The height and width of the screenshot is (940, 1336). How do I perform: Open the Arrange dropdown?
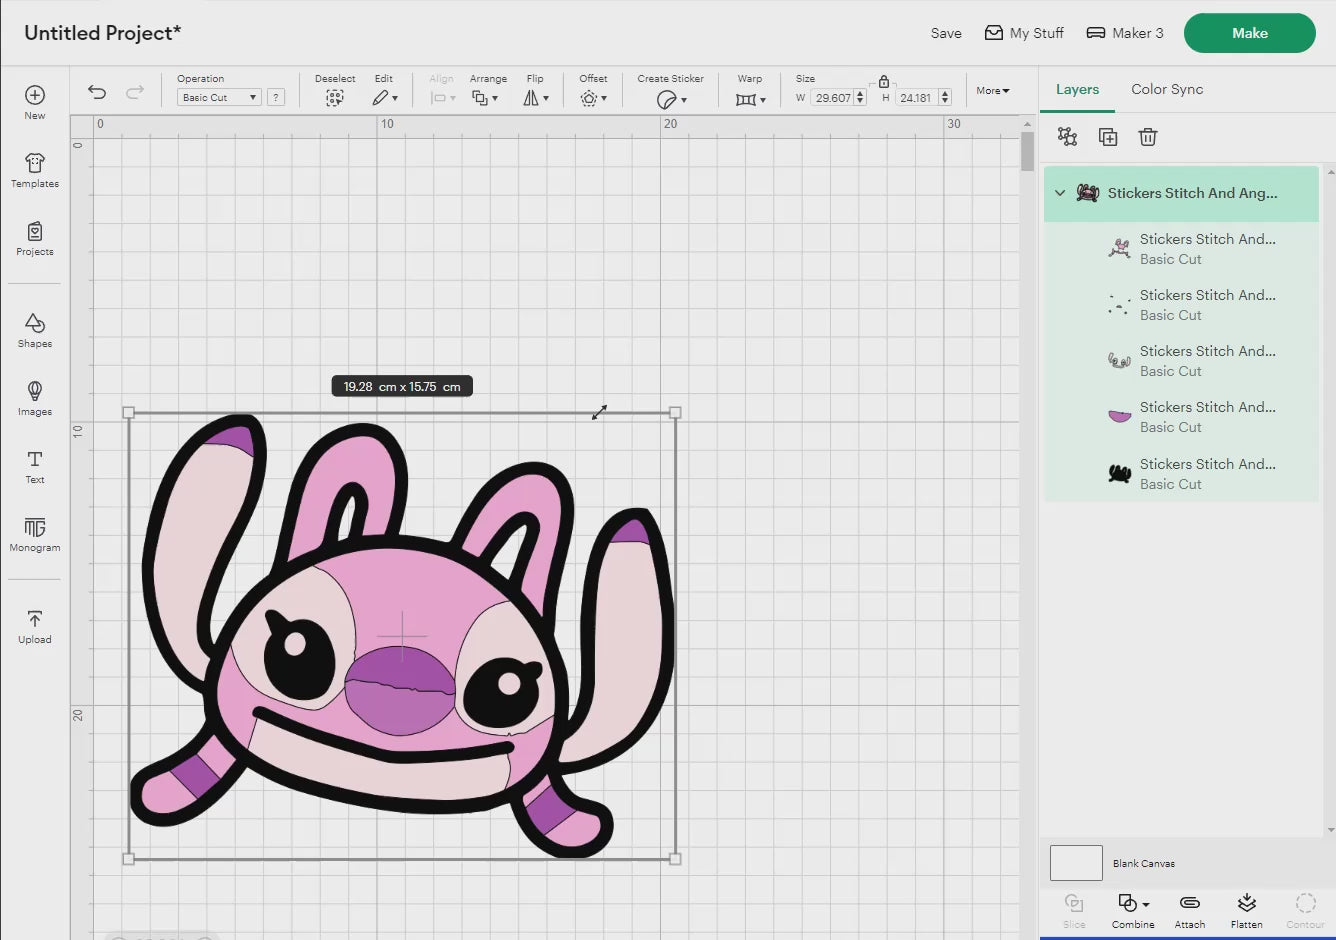(x=485, y=98)
